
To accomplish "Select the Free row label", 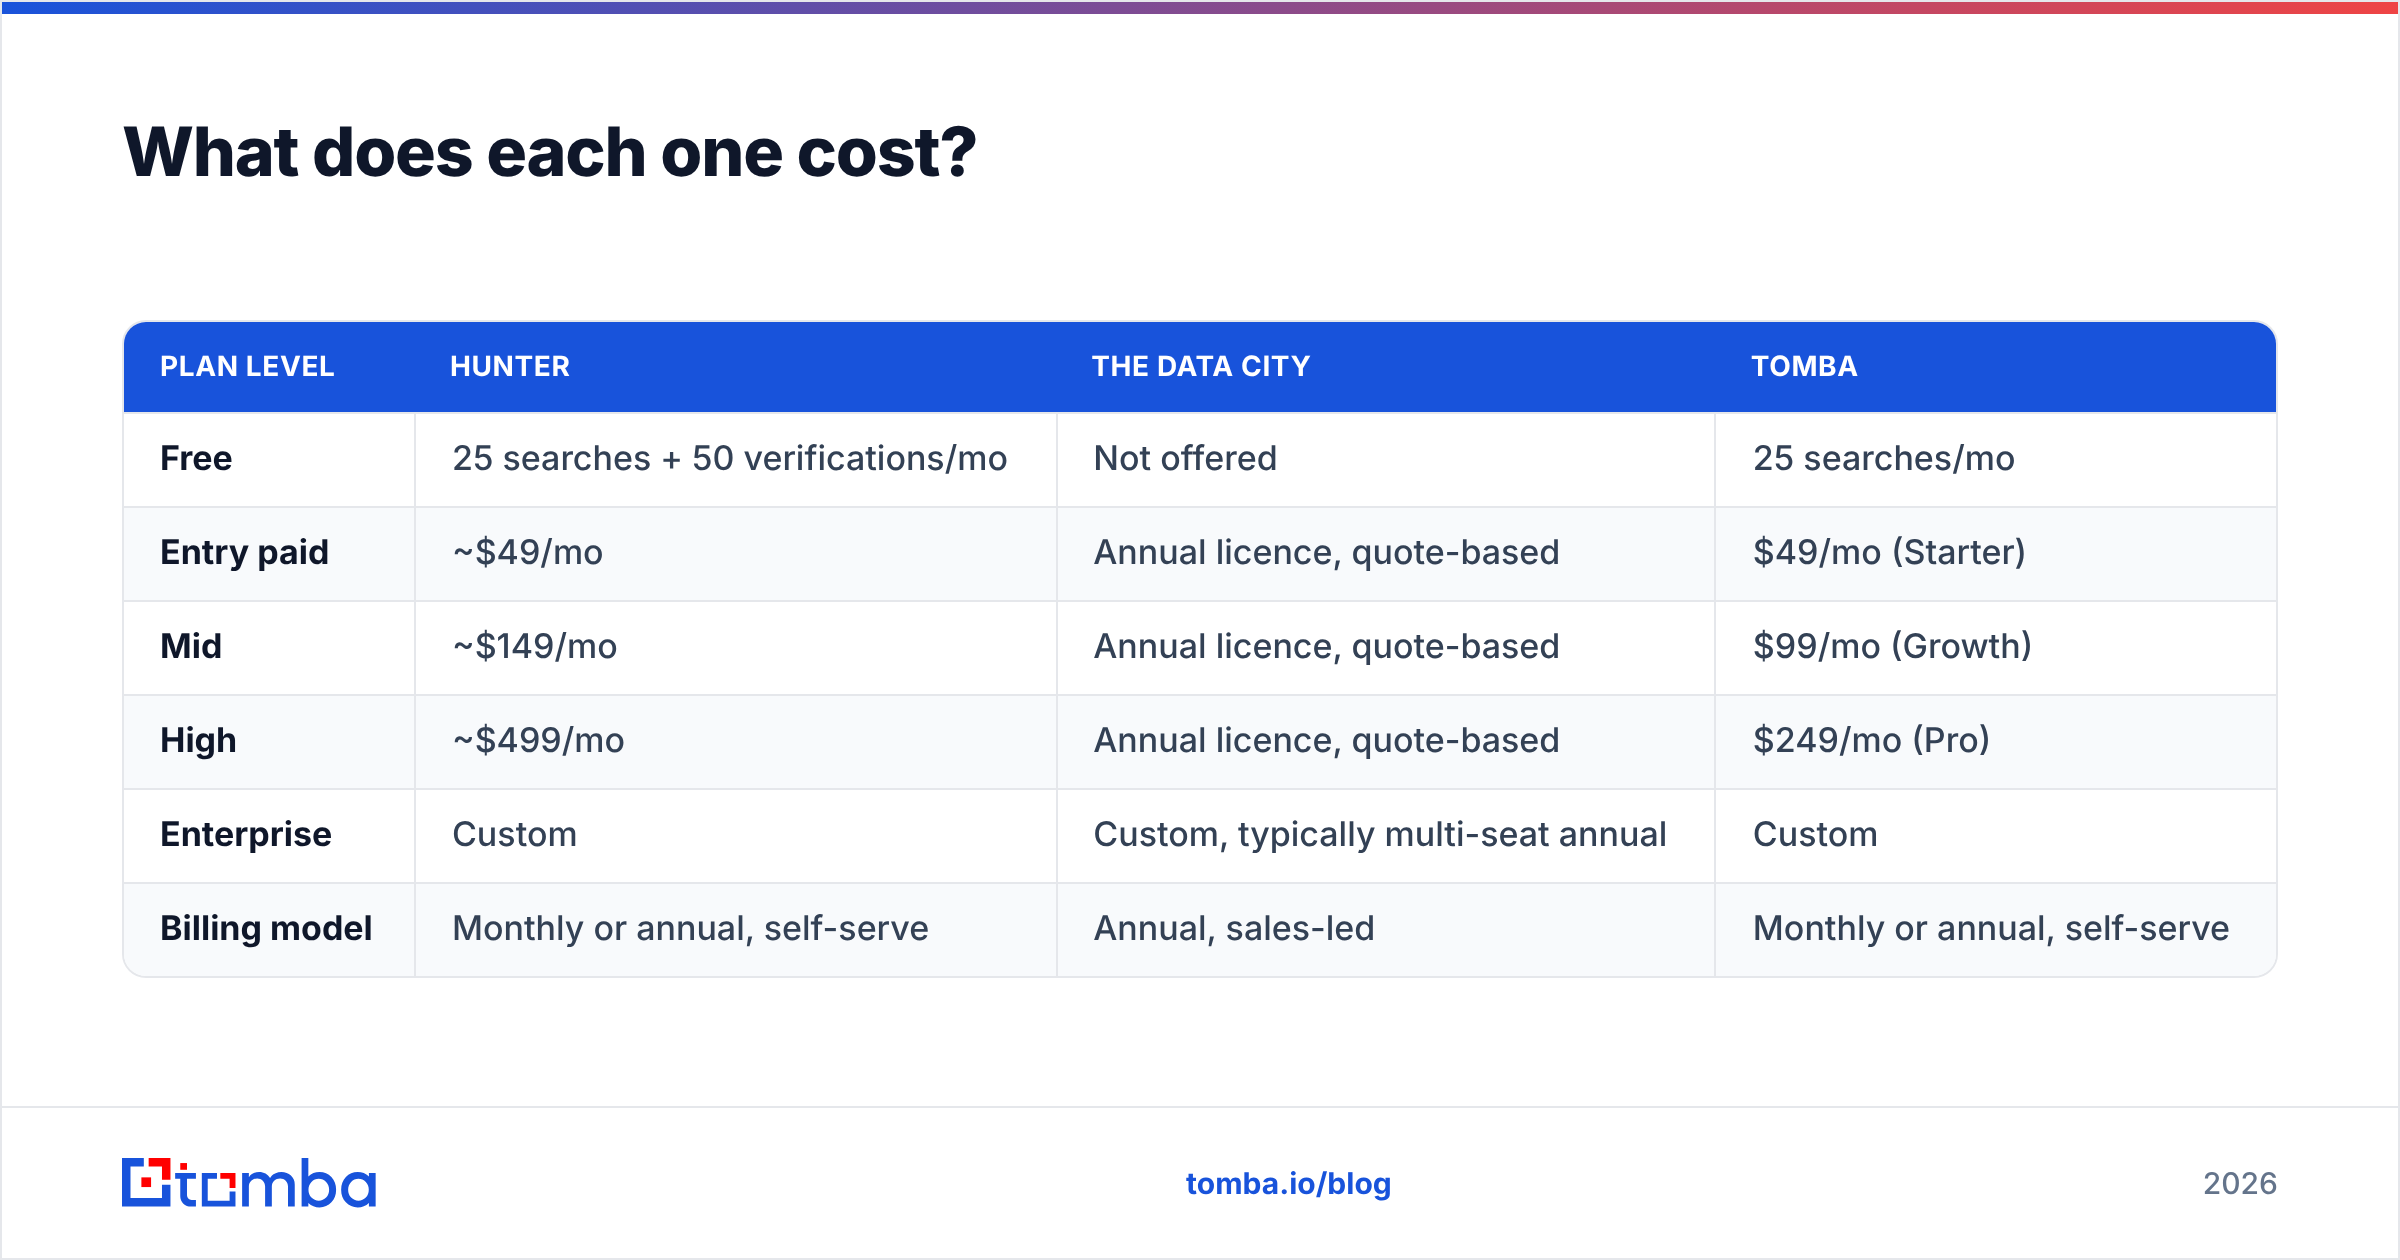I will (196, 458).
